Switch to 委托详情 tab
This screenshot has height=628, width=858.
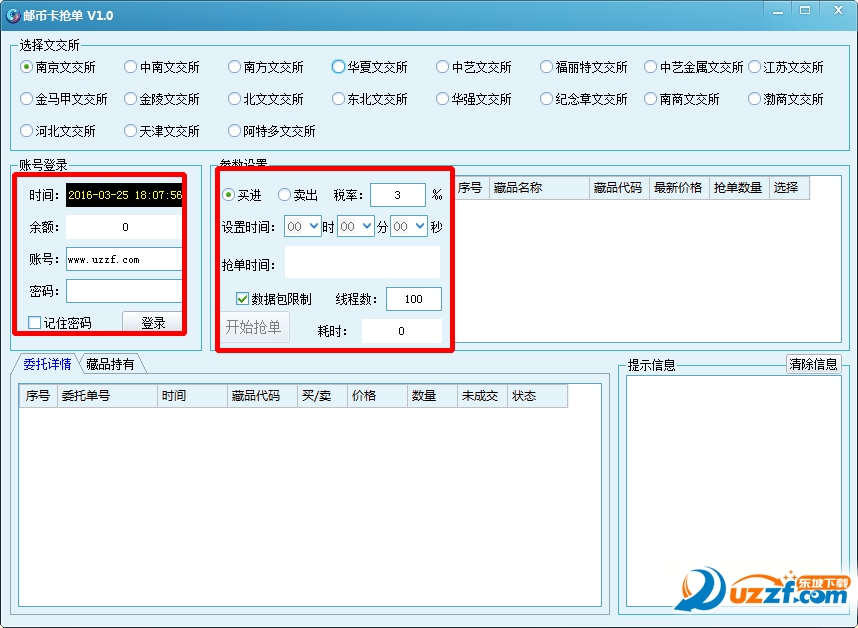point(47,364)
